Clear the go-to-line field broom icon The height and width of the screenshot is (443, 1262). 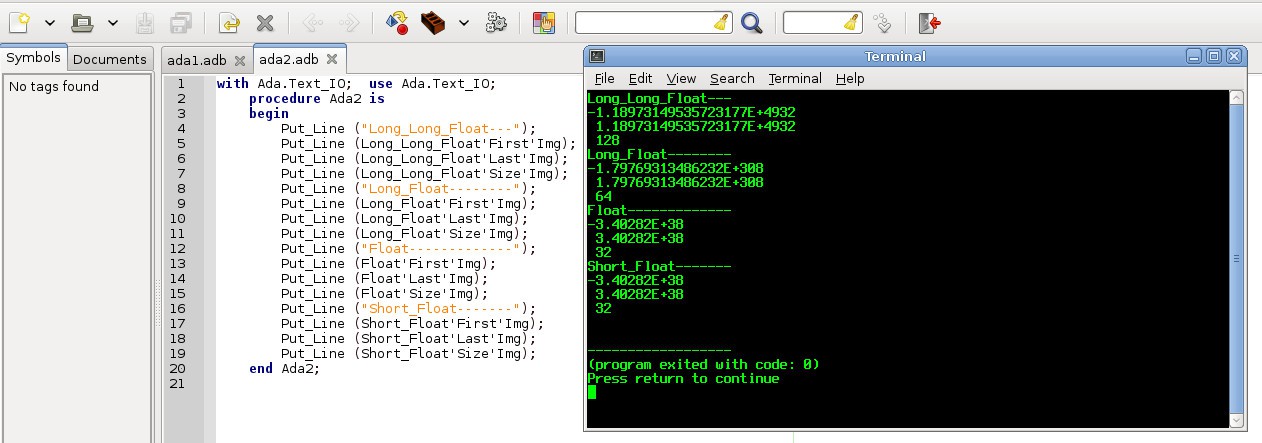coord(851,21)
